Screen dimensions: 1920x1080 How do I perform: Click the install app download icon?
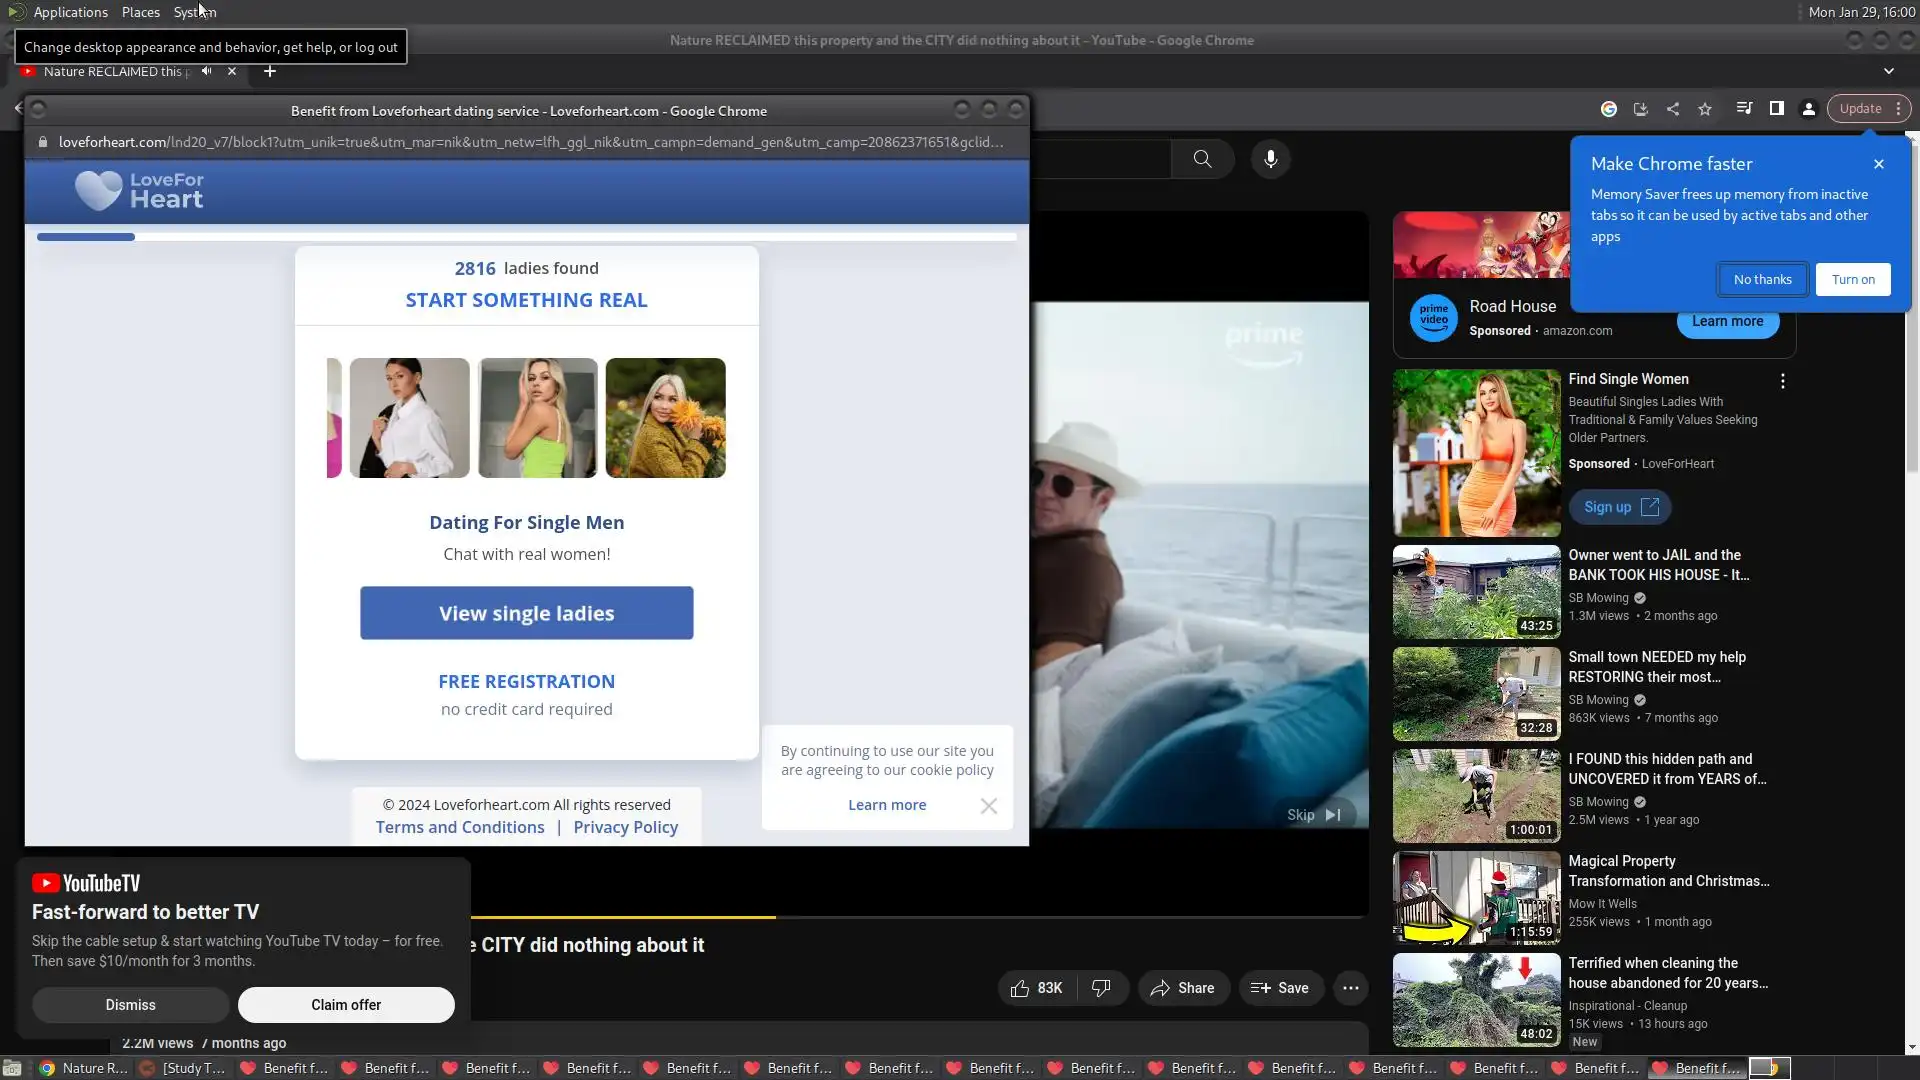coord(1641,109)
